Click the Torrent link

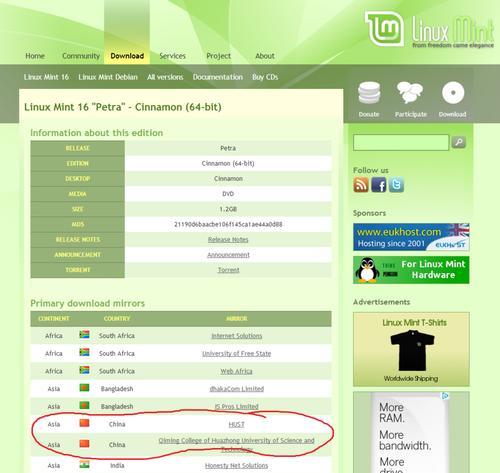(x=228, y=270)
